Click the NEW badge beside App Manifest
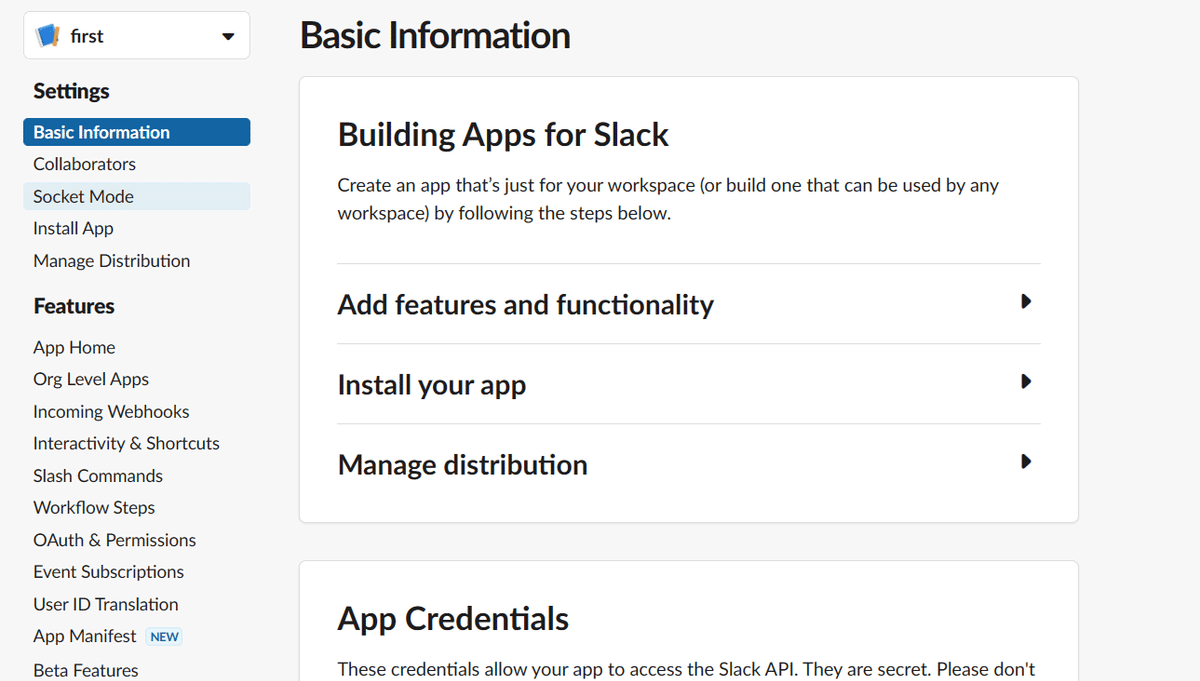 click(164, 636)
